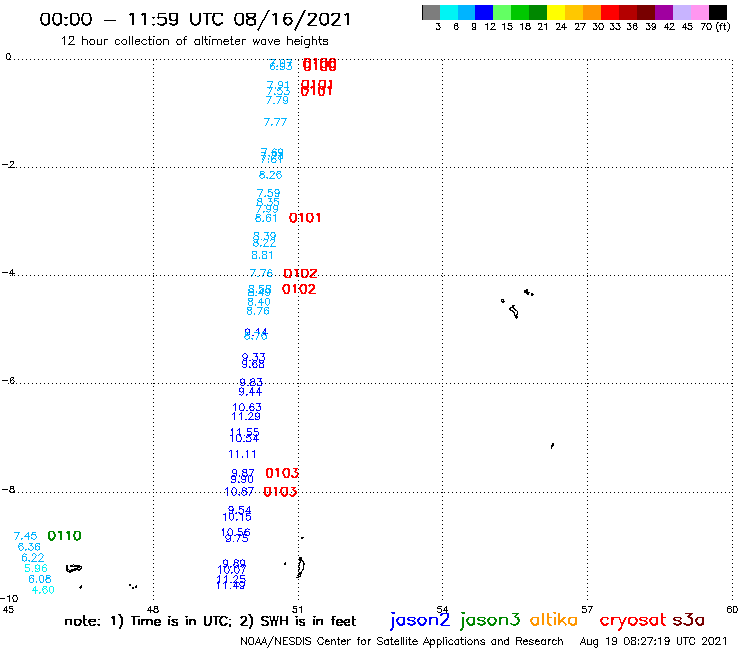Click the wave height value 8.81
The image size is (740, 650).
pyautogui.click(x=262, y=255)
